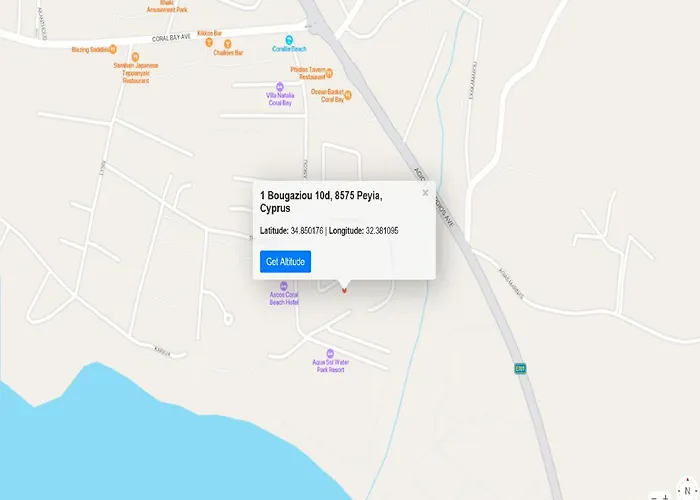700x500 pixels.
Task: Click the Corallia Beach marker icon
Action: click(x=290, y=39)
